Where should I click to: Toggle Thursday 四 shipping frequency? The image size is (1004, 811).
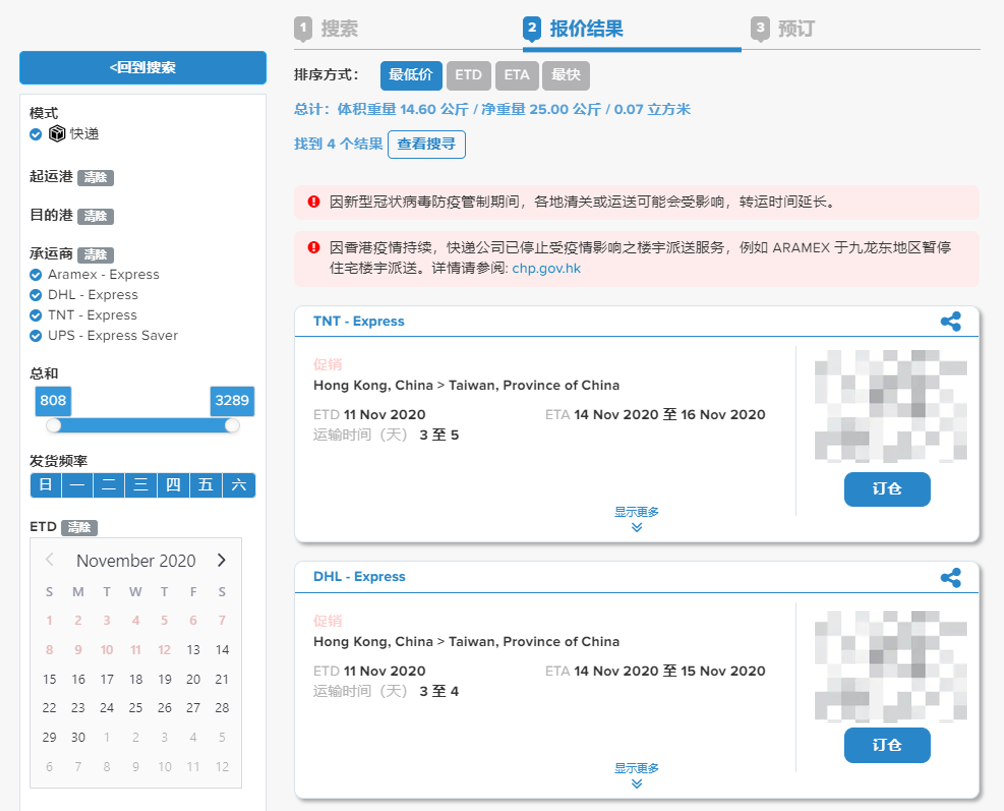174,485
